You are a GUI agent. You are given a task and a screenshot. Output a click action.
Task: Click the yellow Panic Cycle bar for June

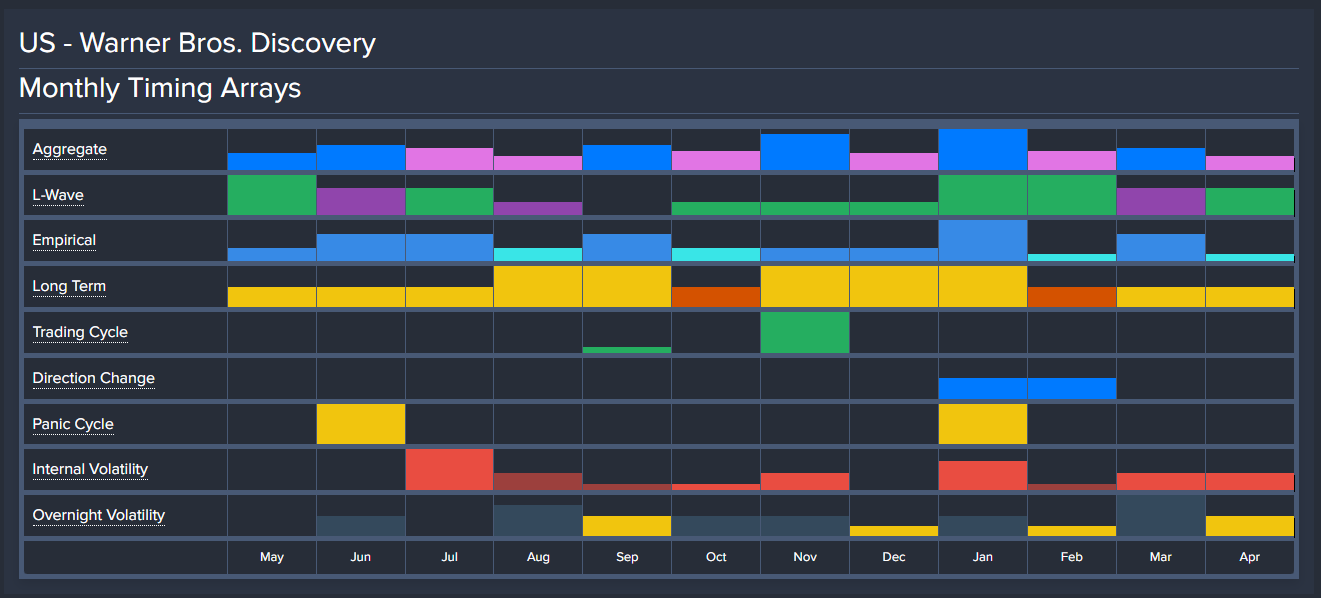[361, 424]
